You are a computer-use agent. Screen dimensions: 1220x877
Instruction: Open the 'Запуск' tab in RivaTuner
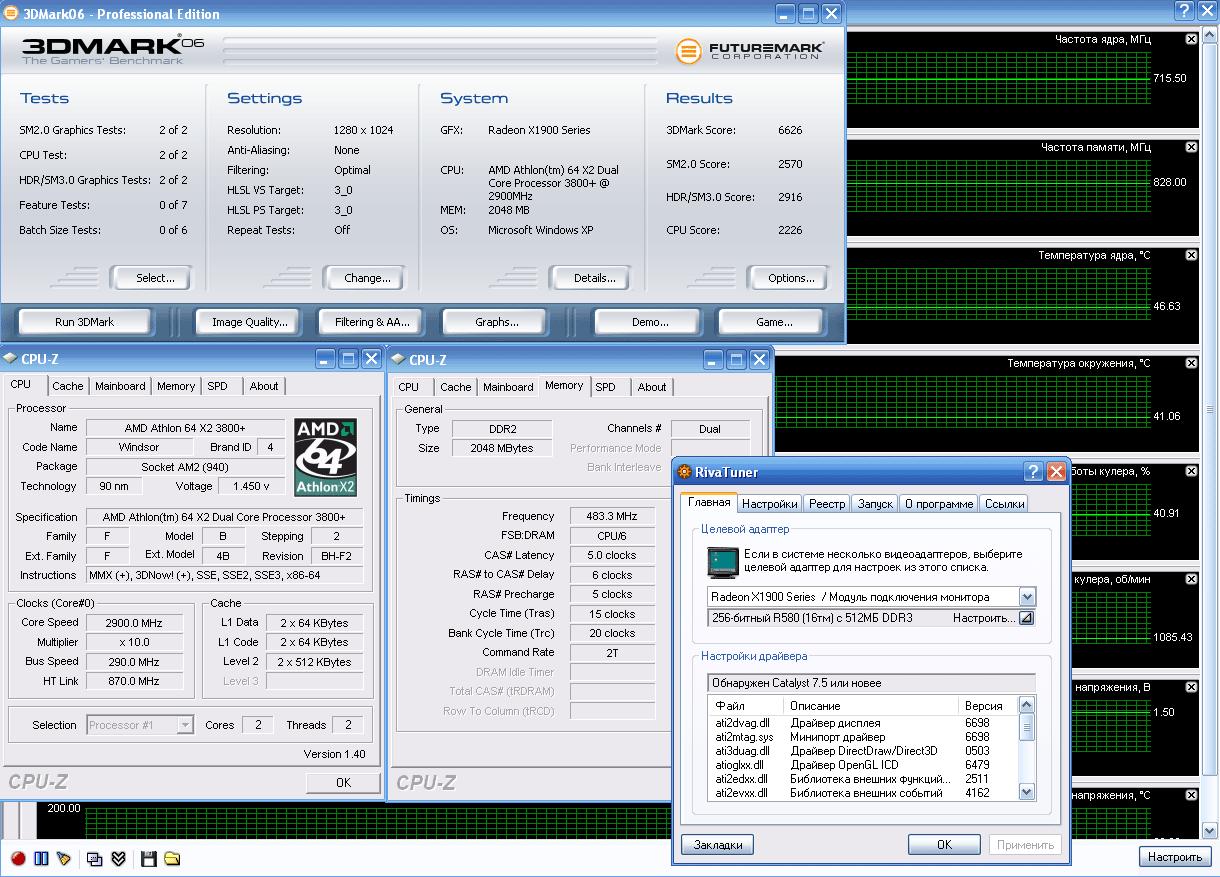(x=875, y=504)
